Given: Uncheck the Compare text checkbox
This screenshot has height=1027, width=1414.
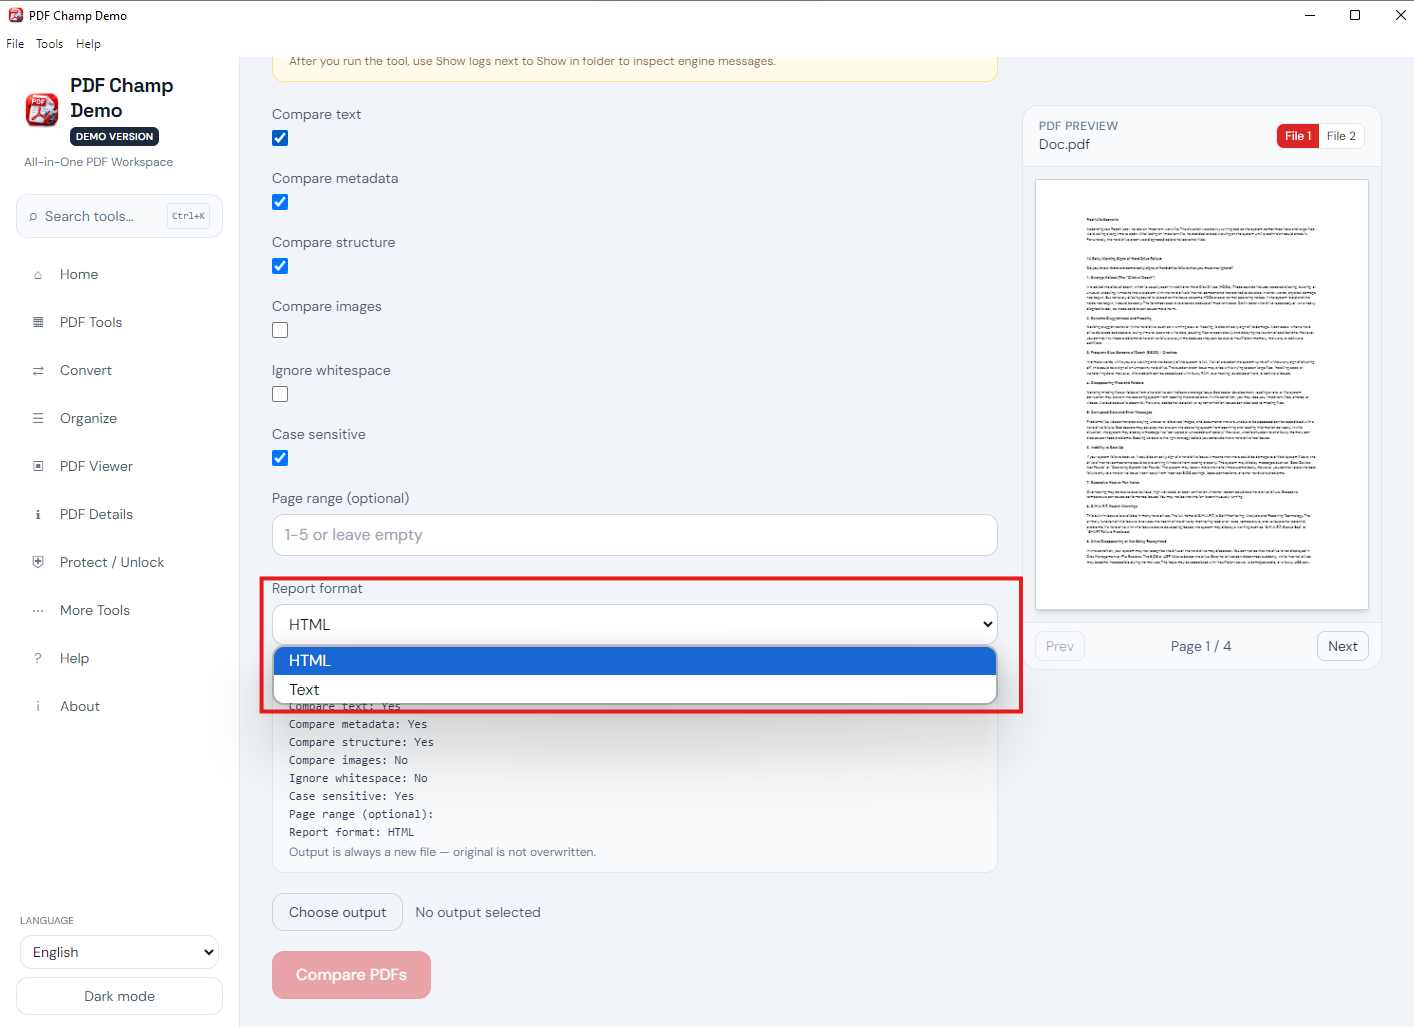Looking at the screenshot, I should click(x=280, y=138).
